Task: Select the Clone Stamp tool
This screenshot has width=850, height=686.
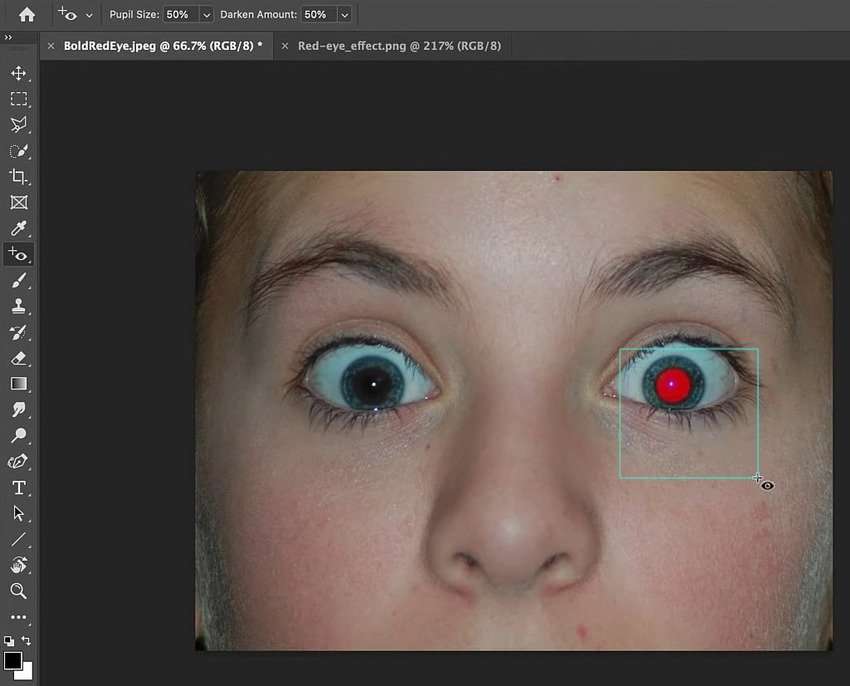Action: pos(19,306)
